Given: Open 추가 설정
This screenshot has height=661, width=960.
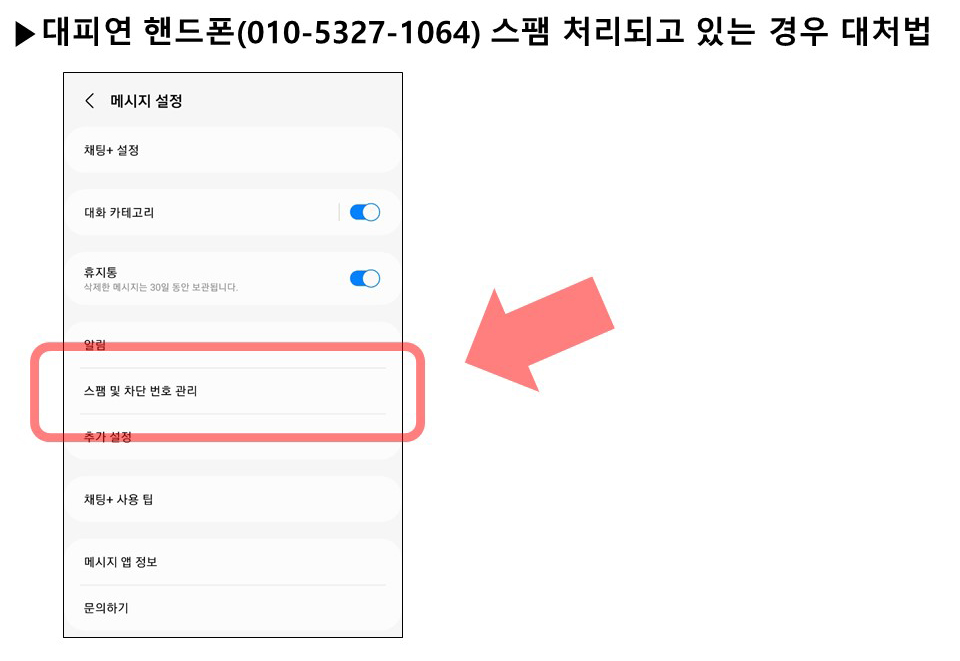Looking at the screenshot, I should [108, 436].
